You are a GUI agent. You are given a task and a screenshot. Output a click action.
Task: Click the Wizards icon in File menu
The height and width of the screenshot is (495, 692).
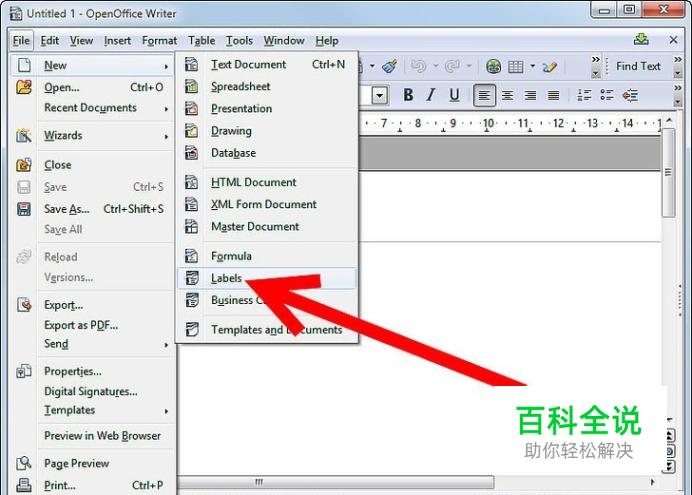click(24, 135)
